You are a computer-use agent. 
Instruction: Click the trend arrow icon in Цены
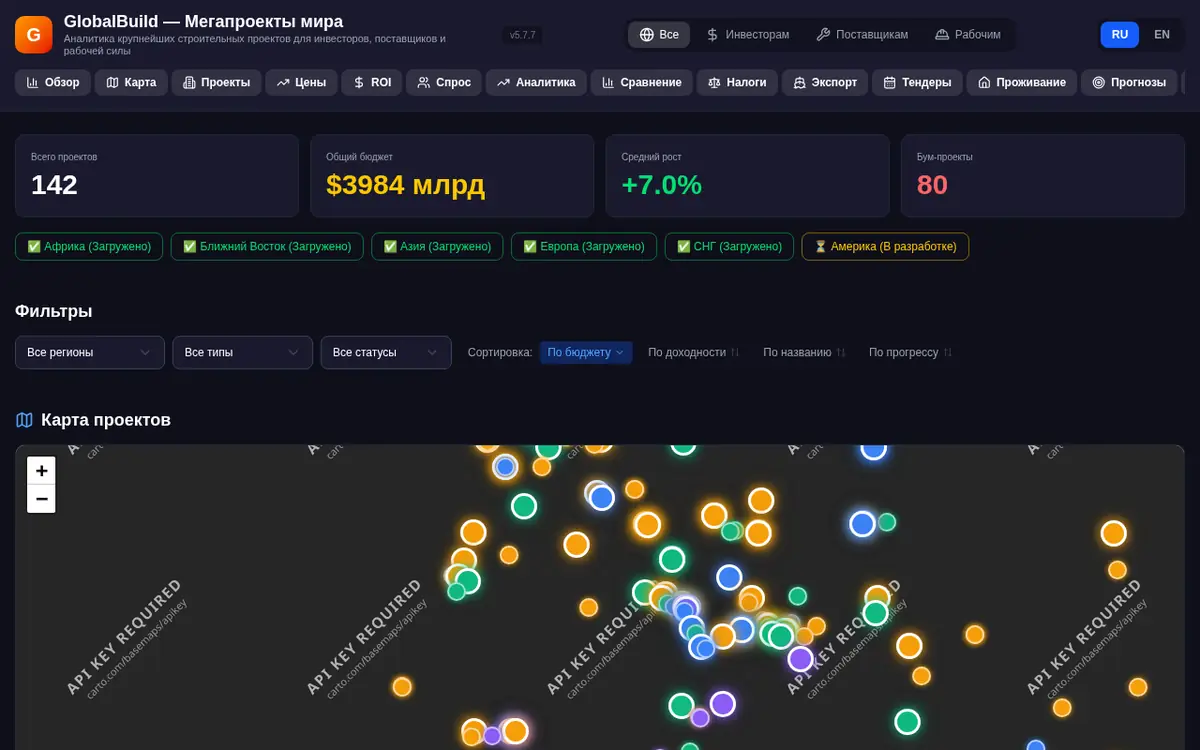(x=284, y=82)
